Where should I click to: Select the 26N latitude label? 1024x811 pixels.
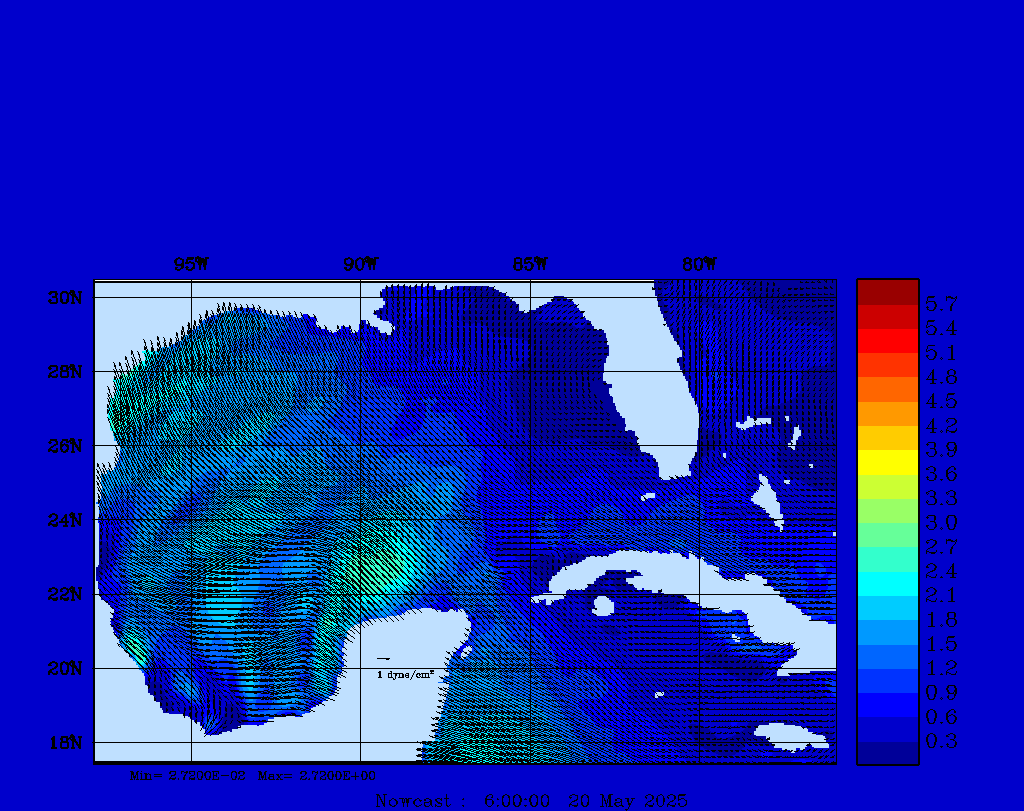tap(63, 446)
